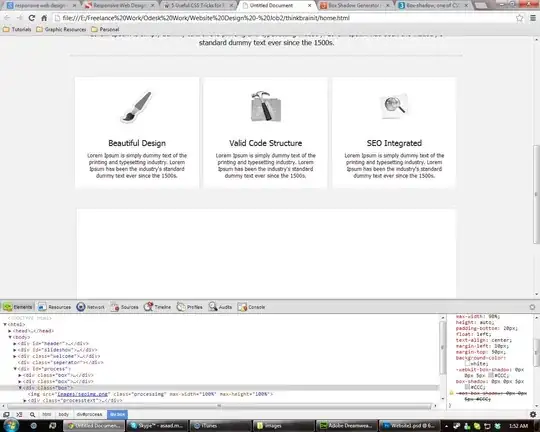540x432 pixels.
Task: Switch to Photoshop Website1.psd in taskbar
Action: pyautogui.click(x=409, y=426)
